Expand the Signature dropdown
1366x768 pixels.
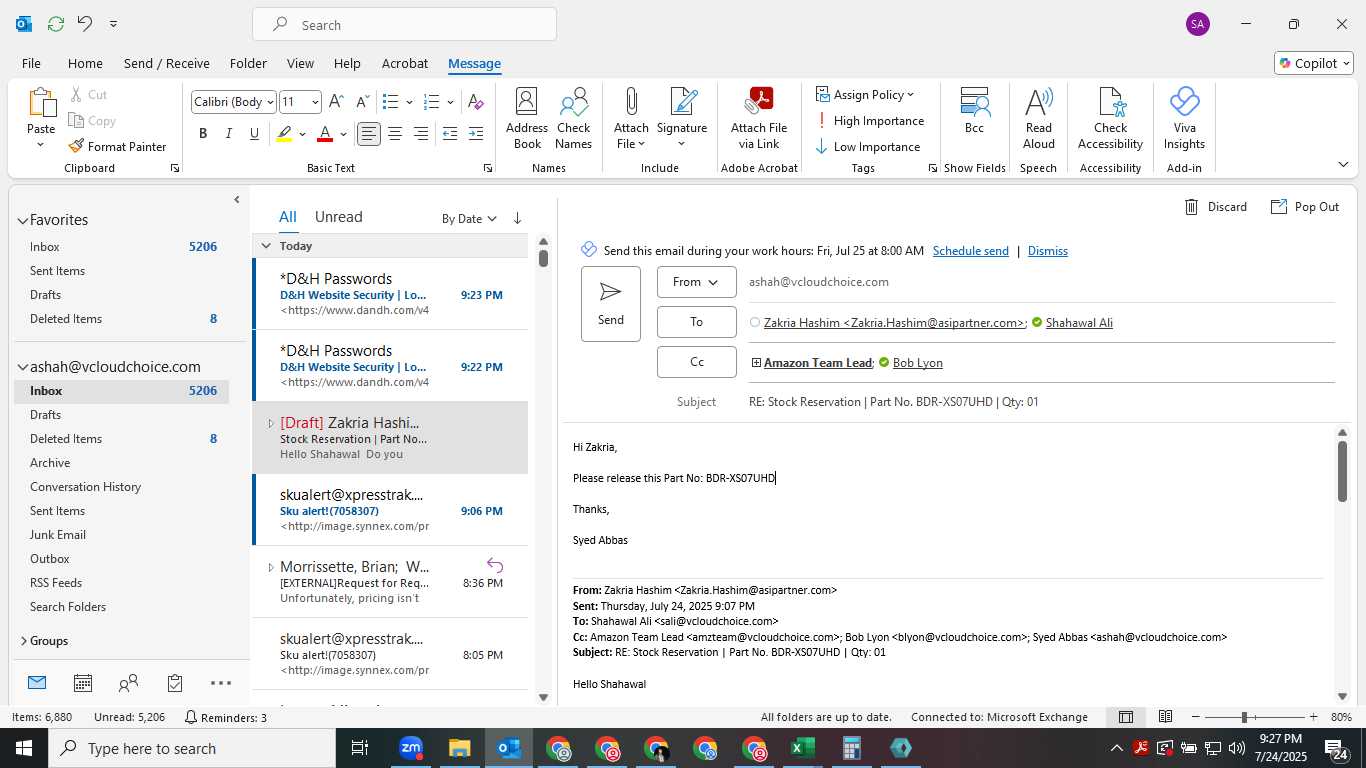[682, 144]
